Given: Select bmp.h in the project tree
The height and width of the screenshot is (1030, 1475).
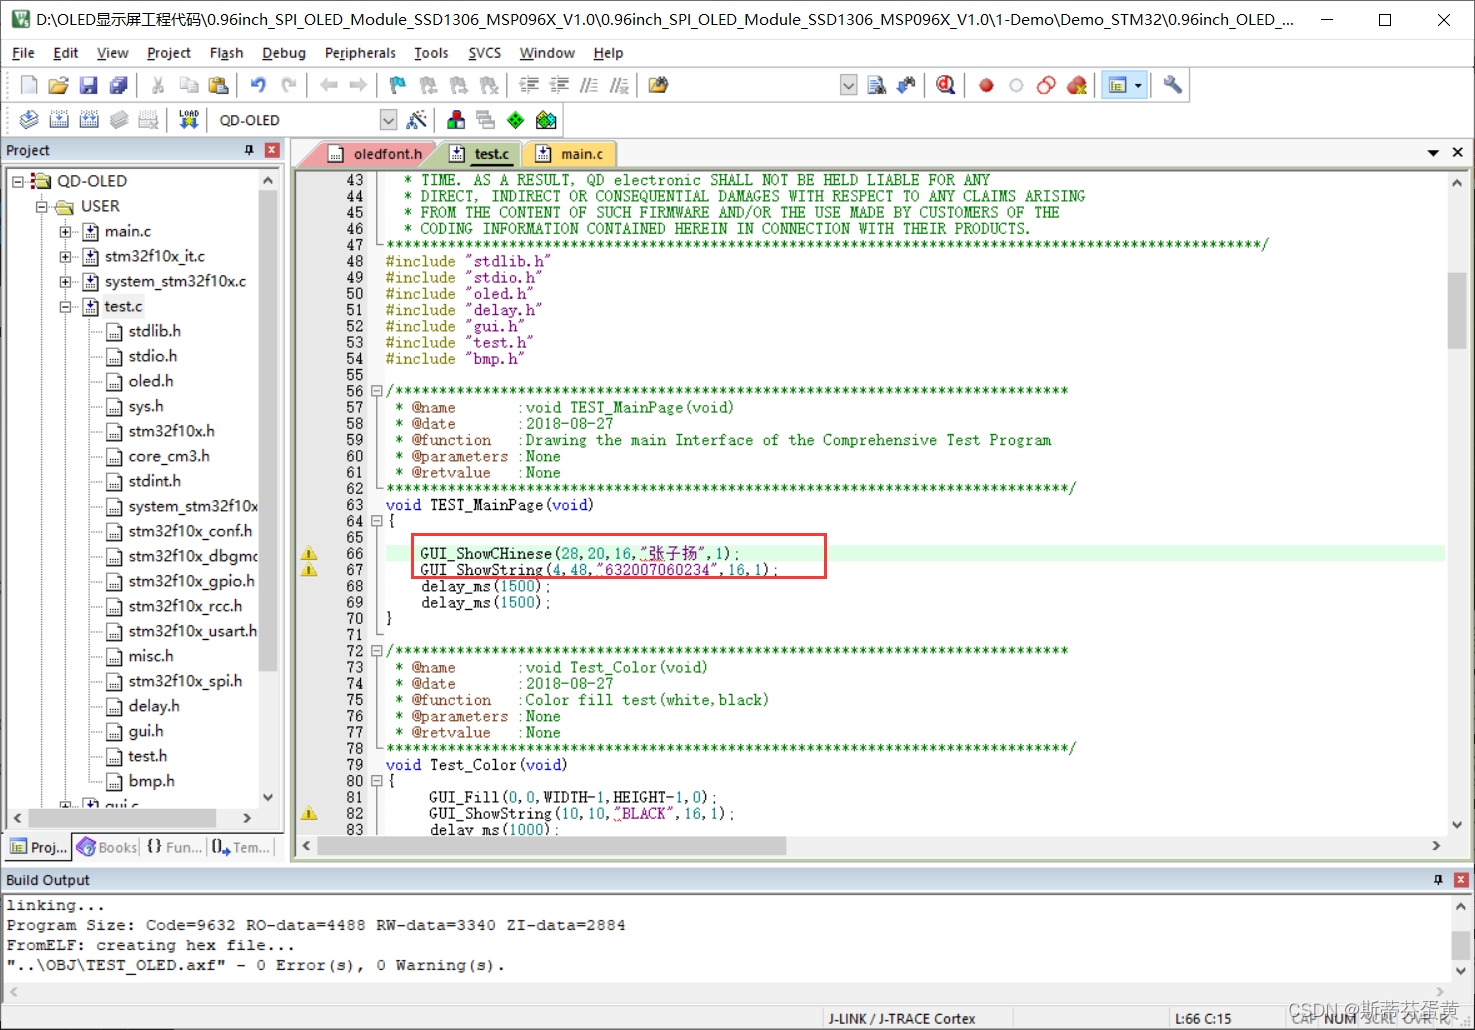Looking at the screenshot, I should tap(151, 781).
